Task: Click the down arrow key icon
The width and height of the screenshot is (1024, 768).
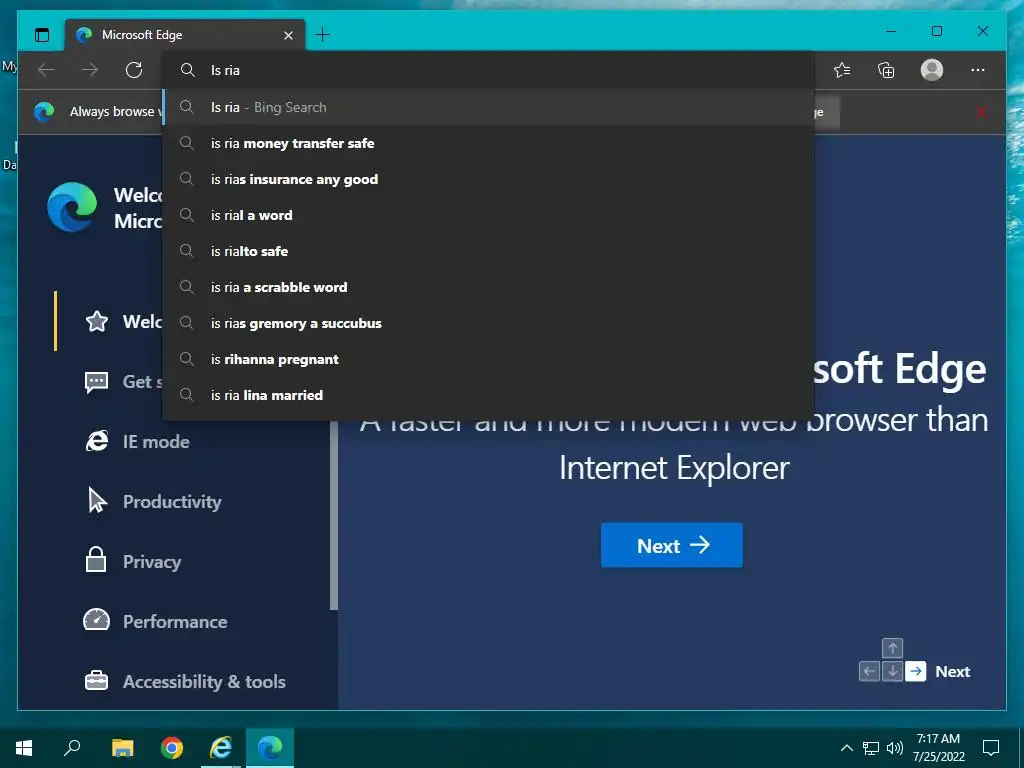Action: 892,671
